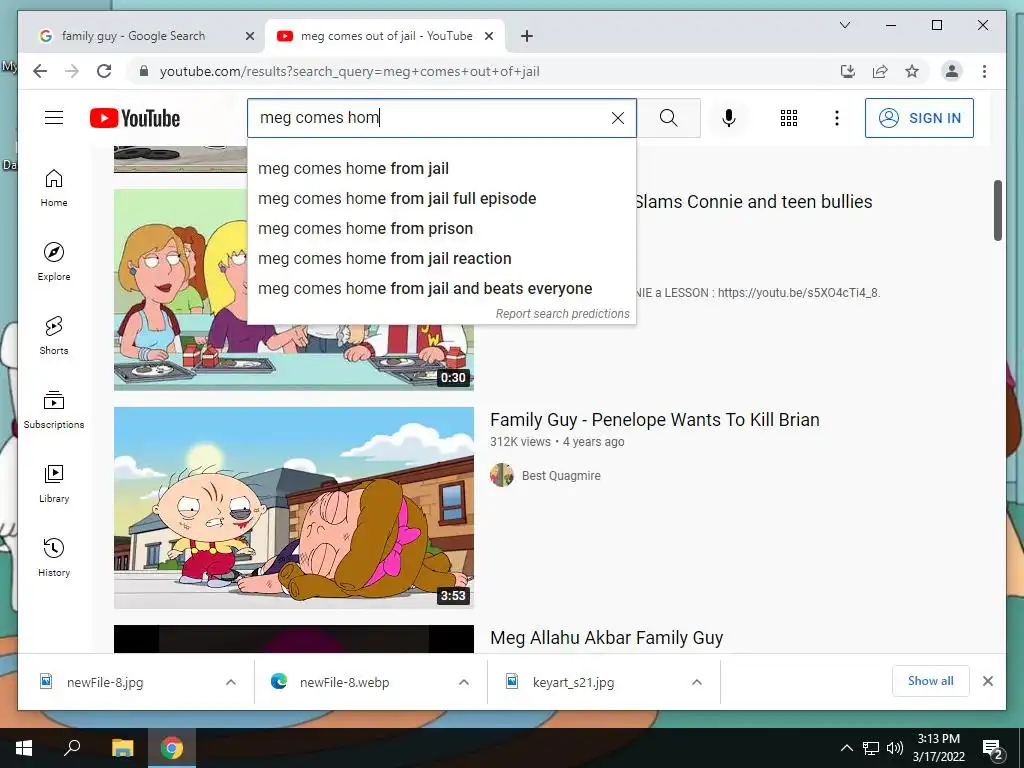Image resolution: width=1024 pixels, height=768 pixels.
Task: Go to Home in the sidebar
Action: (x=54, y=188)
